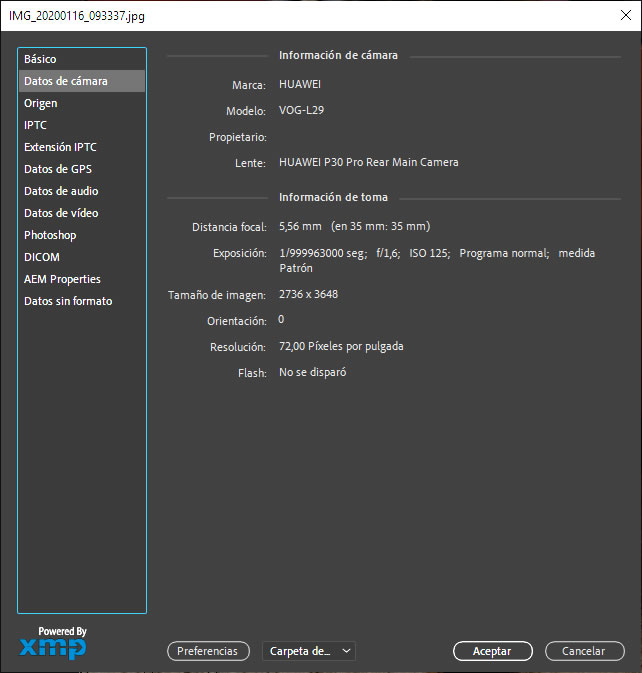Image resolution: width=642 pixels, height=673 pixels.
Task: Open AEM Properties section
Action: (x=82, y=279)
